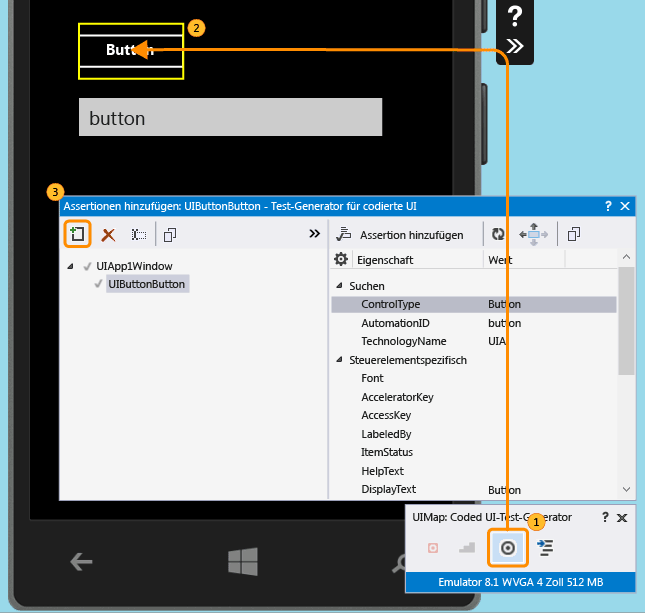Click the crosshair add assertions icon
The height and width of the screenshot is (613, 645).
508,548
